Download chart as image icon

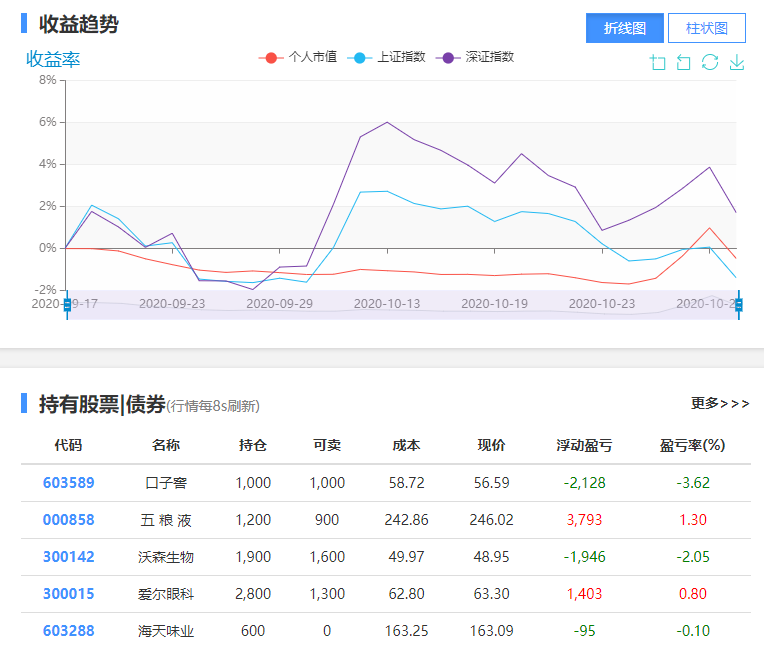tap(737, 63)
